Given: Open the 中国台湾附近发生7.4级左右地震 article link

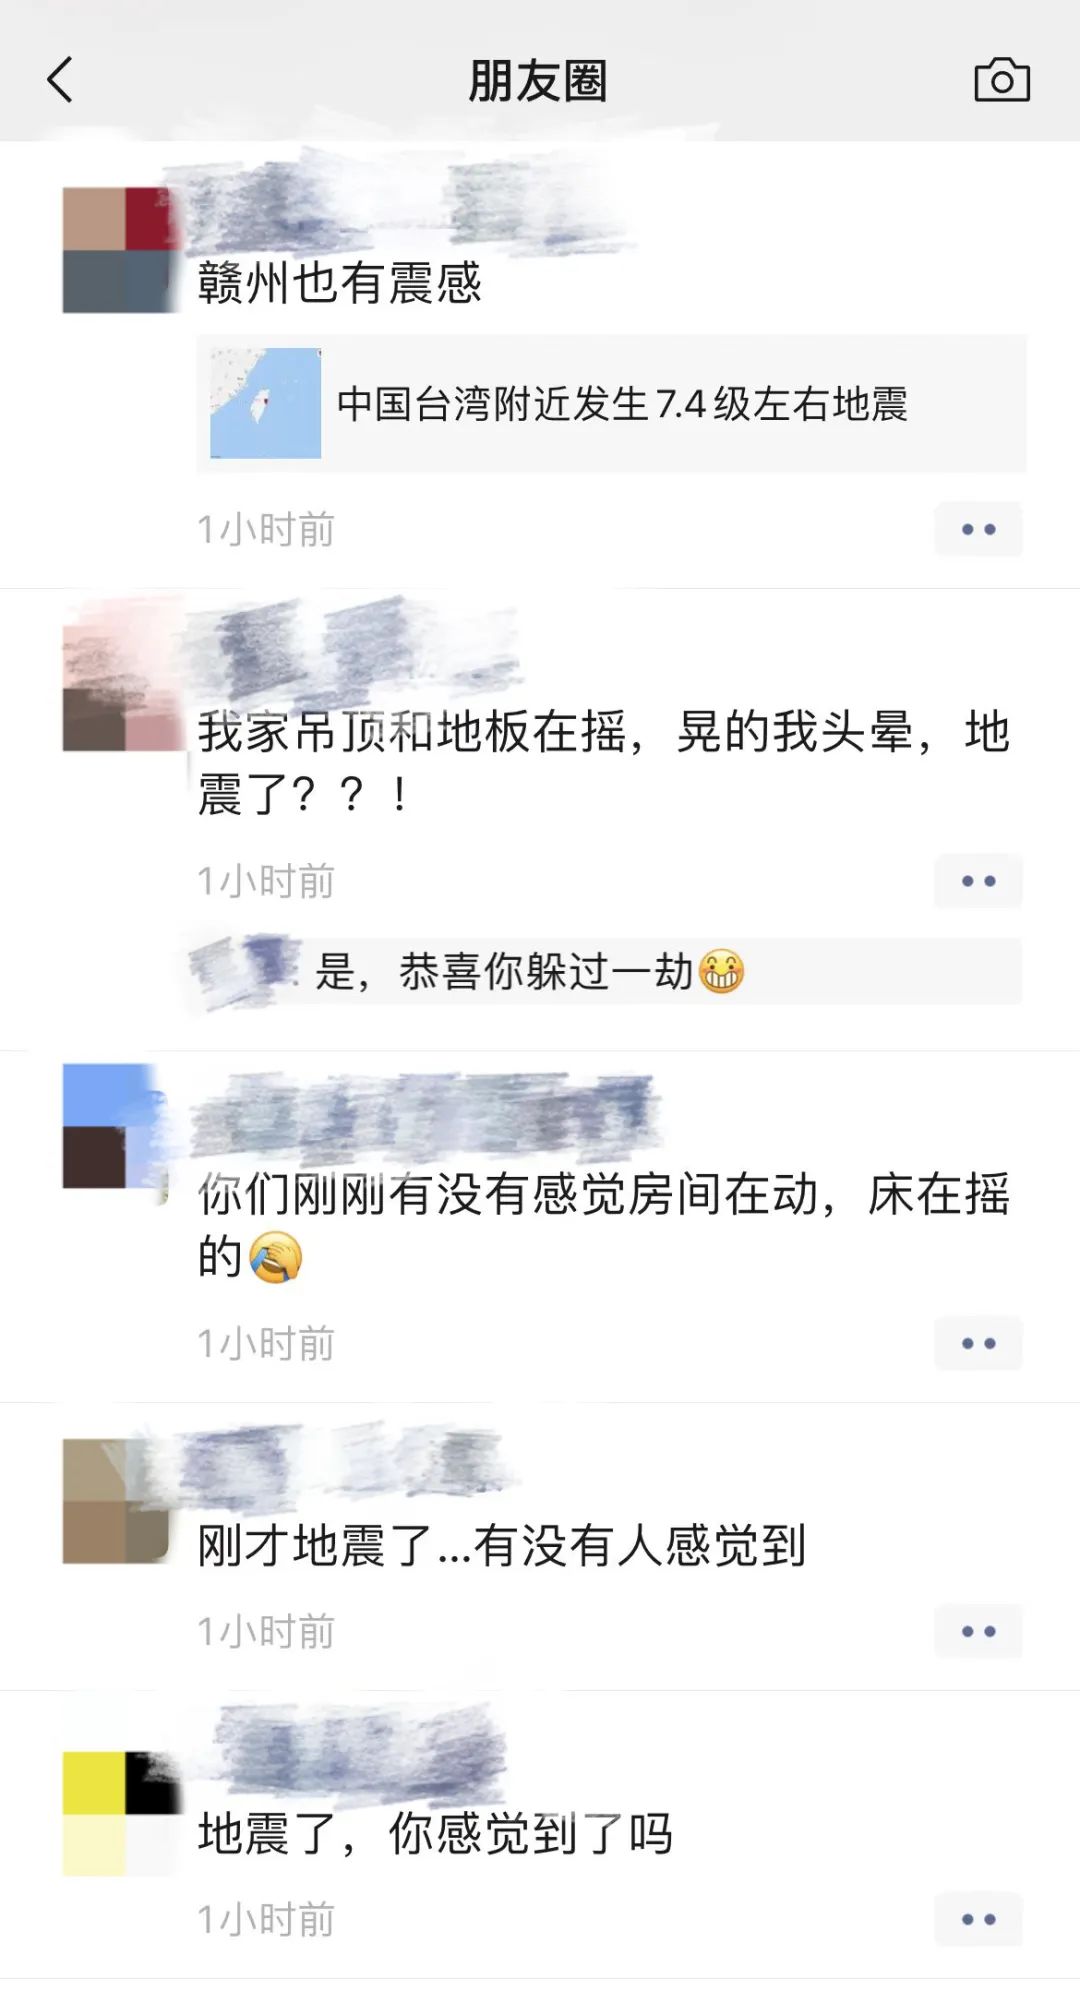Looking at the screenshot, I should coord(611,404).
